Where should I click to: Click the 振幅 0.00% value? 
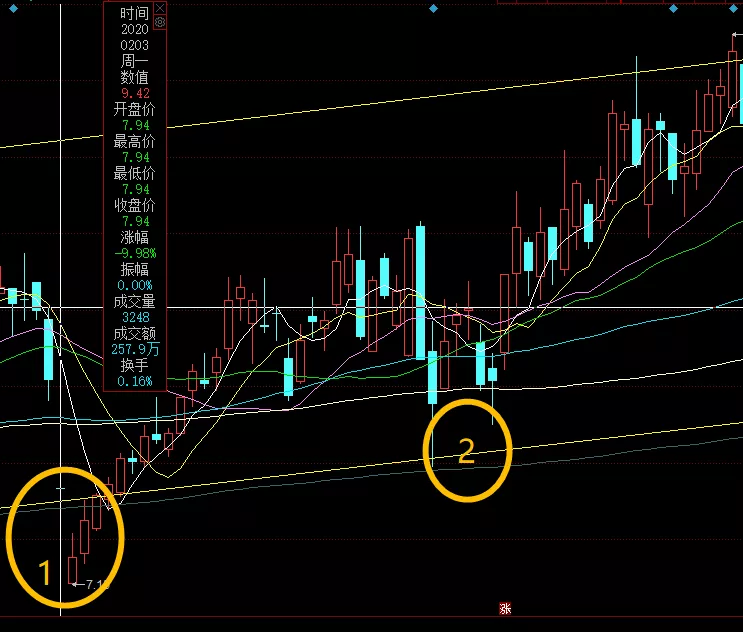tap(134, 285)
